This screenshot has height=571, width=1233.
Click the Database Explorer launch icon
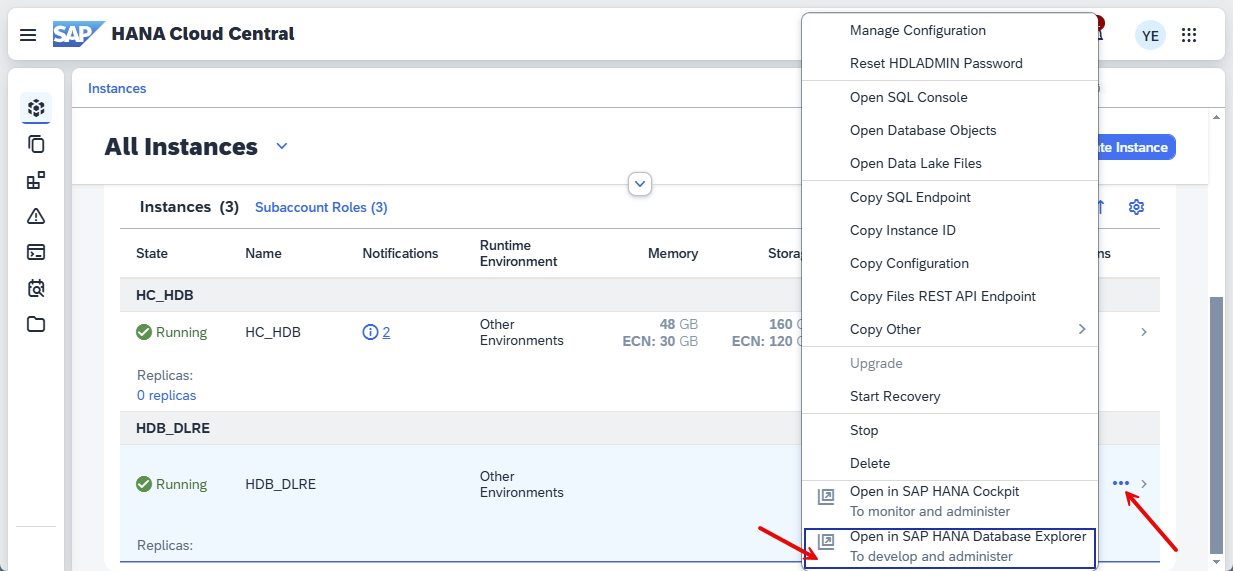click(826, 542)
